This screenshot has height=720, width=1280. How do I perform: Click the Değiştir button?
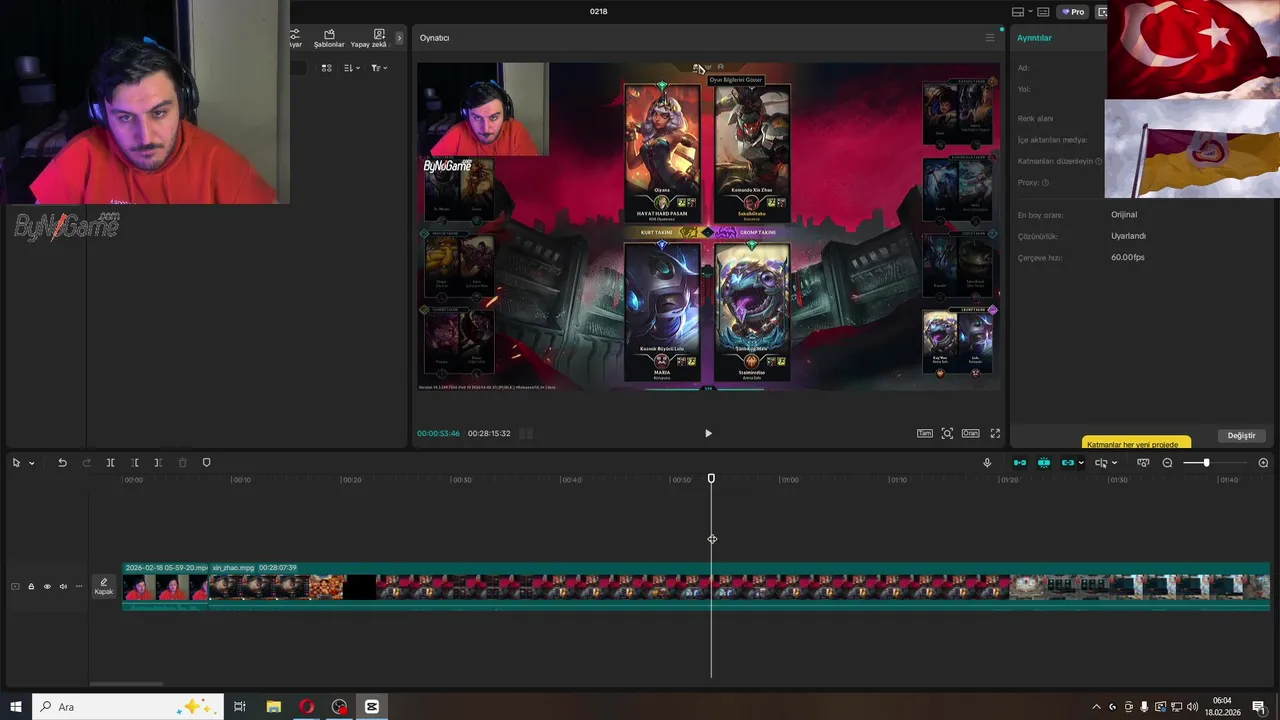pos(1241,435)
